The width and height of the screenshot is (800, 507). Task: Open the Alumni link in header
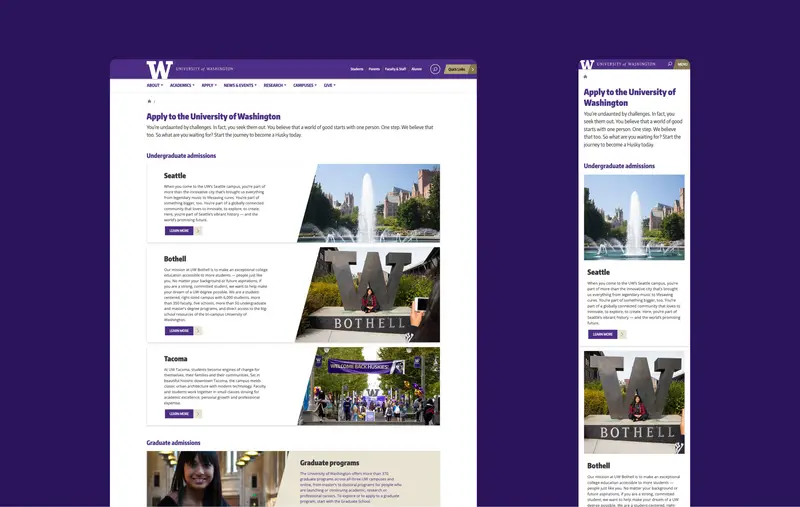[417, 69]
